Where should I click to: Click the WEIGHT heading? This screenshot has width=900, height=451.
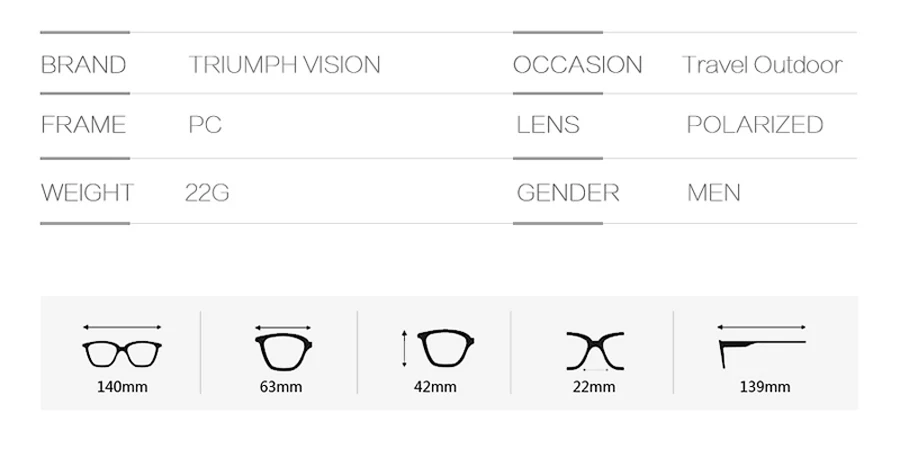point(87,192)
